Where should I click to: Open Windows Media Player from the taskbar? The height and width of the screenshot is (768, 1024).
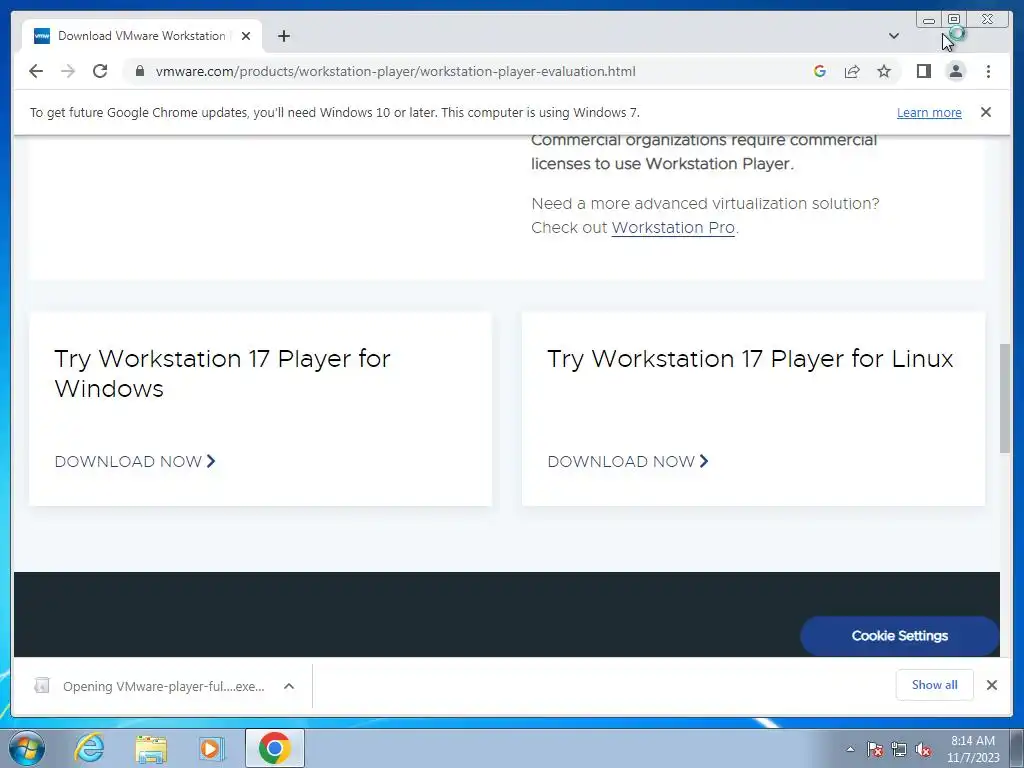pos(211,748)
